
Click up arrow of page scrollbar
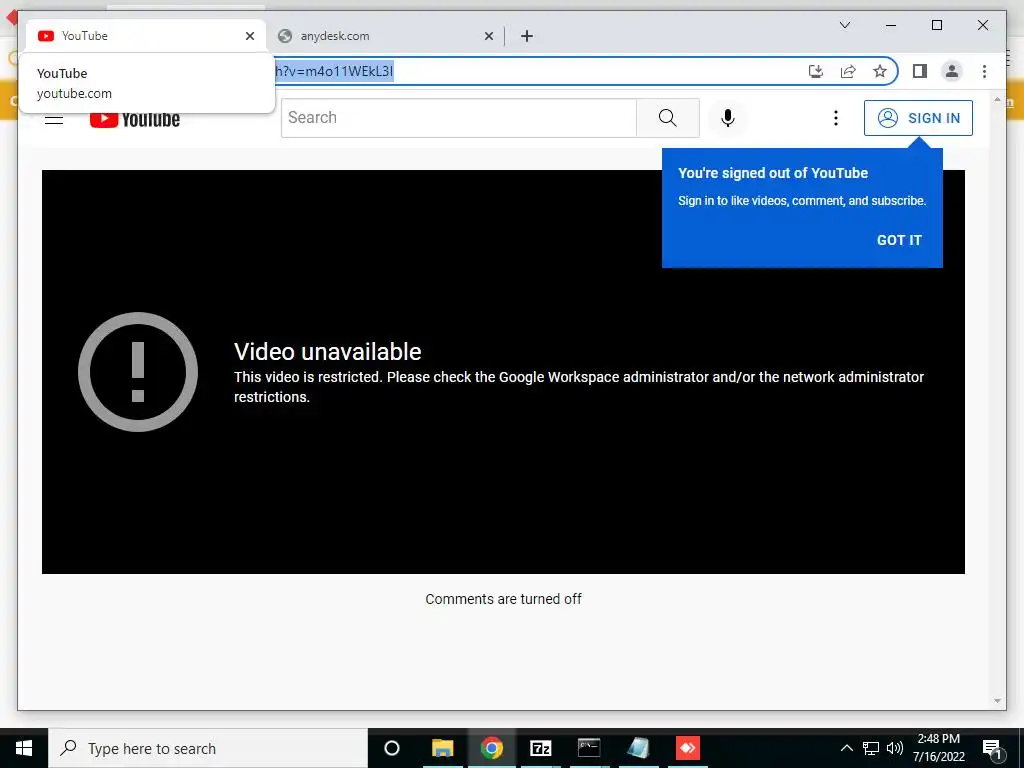pos(997,100)
